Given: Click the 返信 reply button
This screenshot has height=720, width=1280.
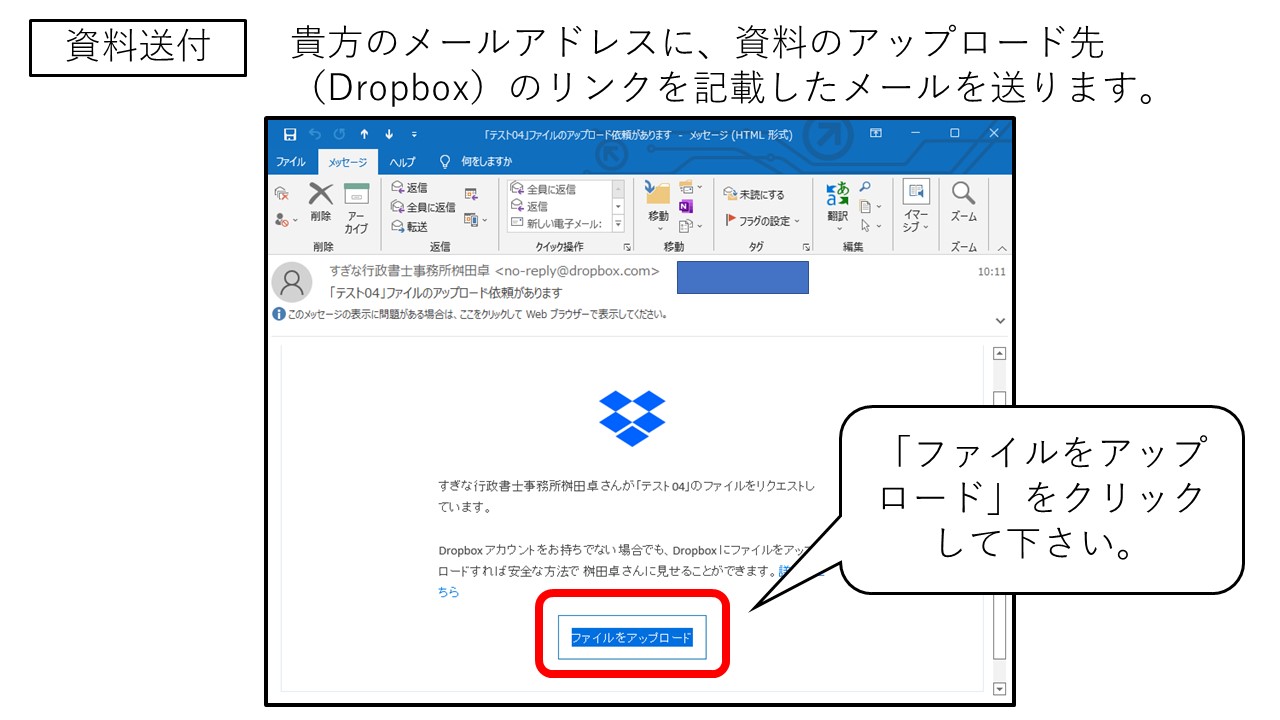Looking at the screenshot, I should tap(409, 187).
